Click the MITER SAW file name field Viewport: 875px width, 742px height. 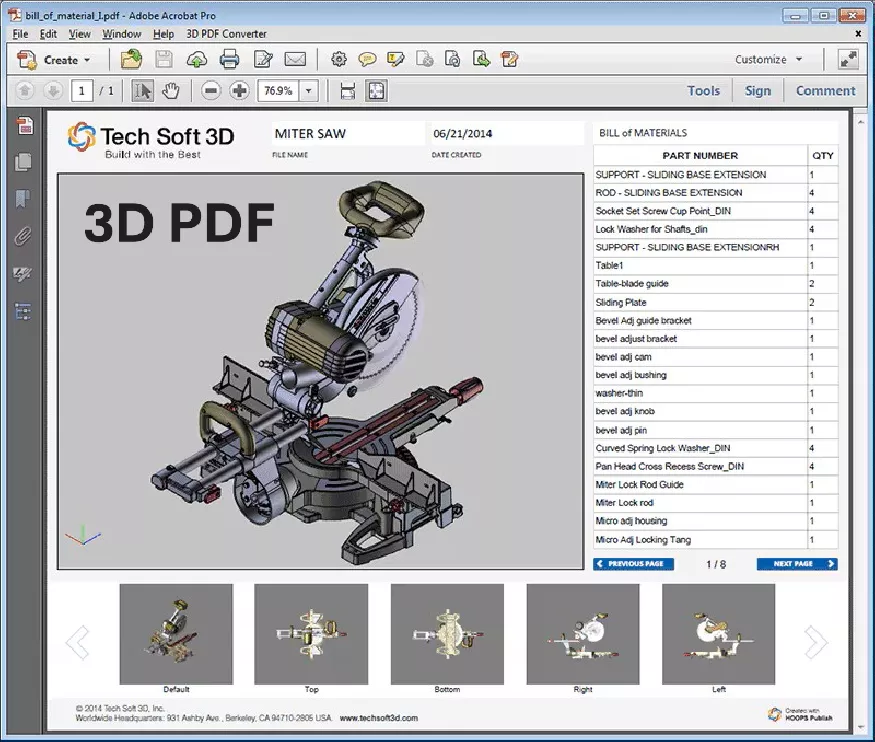(x=348, y=134)
